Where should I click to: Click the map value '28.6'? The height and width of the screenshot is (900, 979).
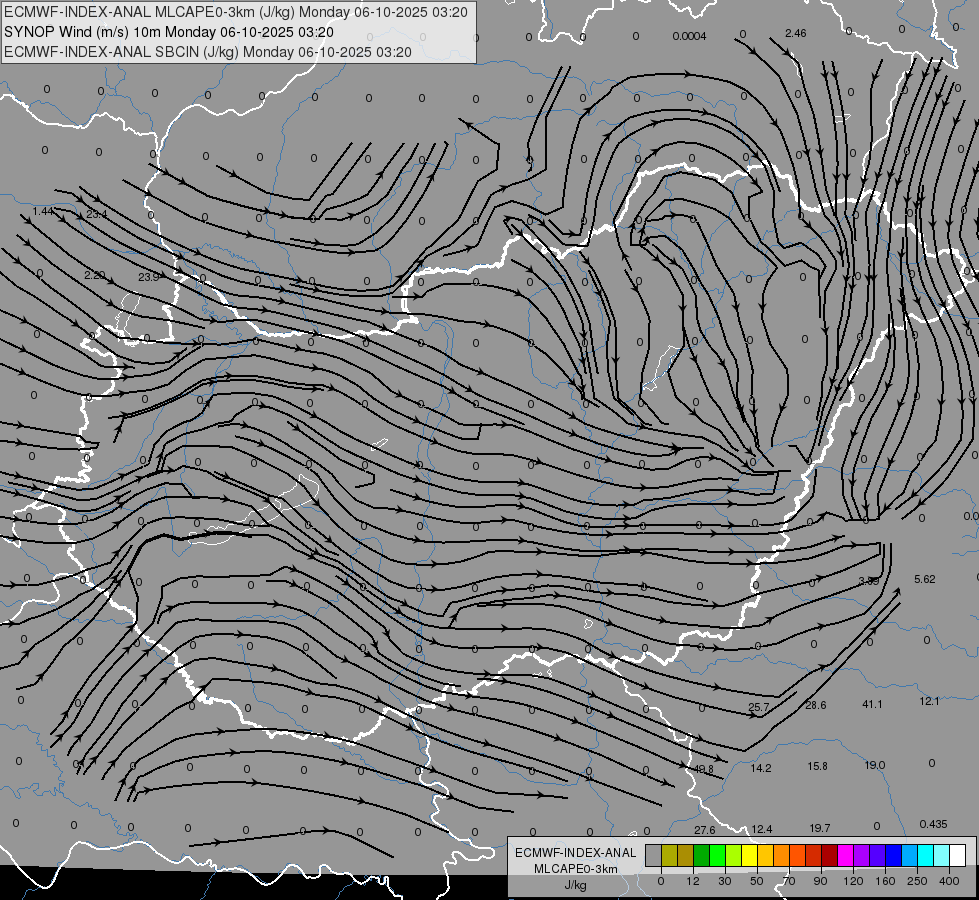[815, 705]
